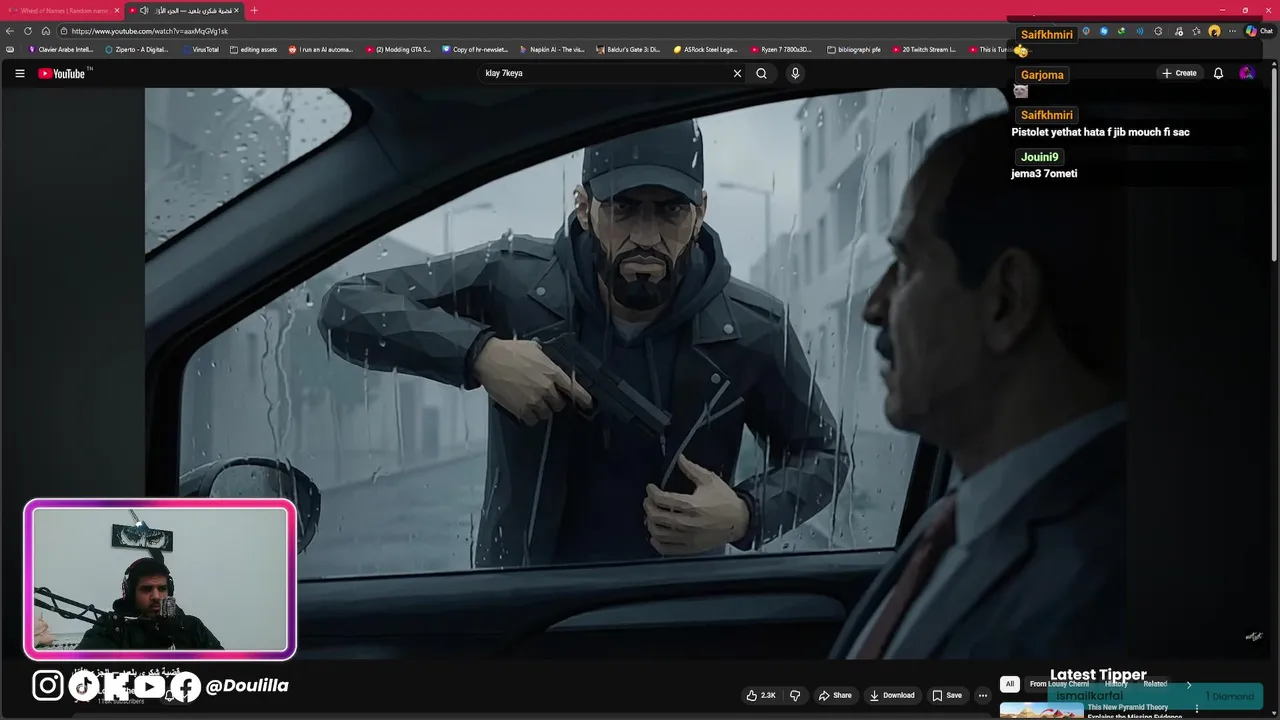This screenshot has height=720, width=1280.
Task: Share the video
Action: [x=835, y=695]
